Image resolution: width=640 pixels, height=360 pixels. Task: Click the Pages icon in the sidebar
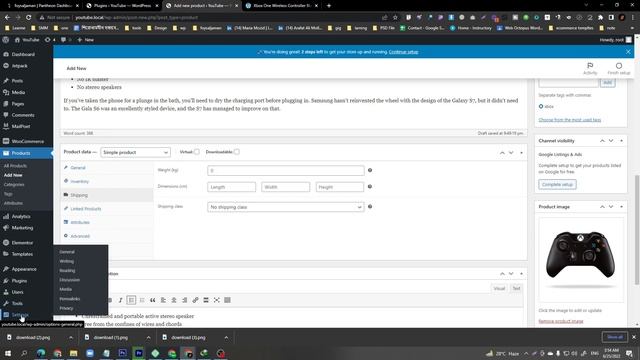(6, 104)
